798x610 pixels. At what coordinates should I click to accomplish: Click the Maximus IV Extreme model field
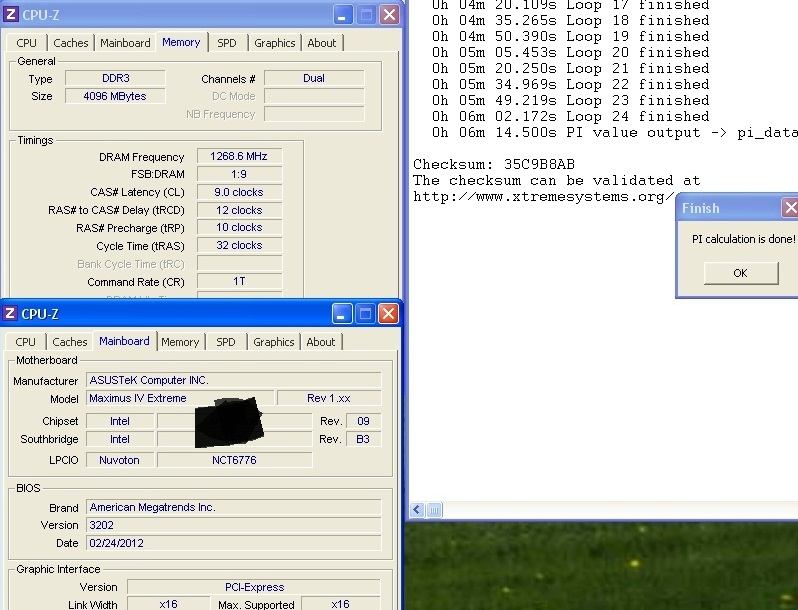tap(180, 398)
